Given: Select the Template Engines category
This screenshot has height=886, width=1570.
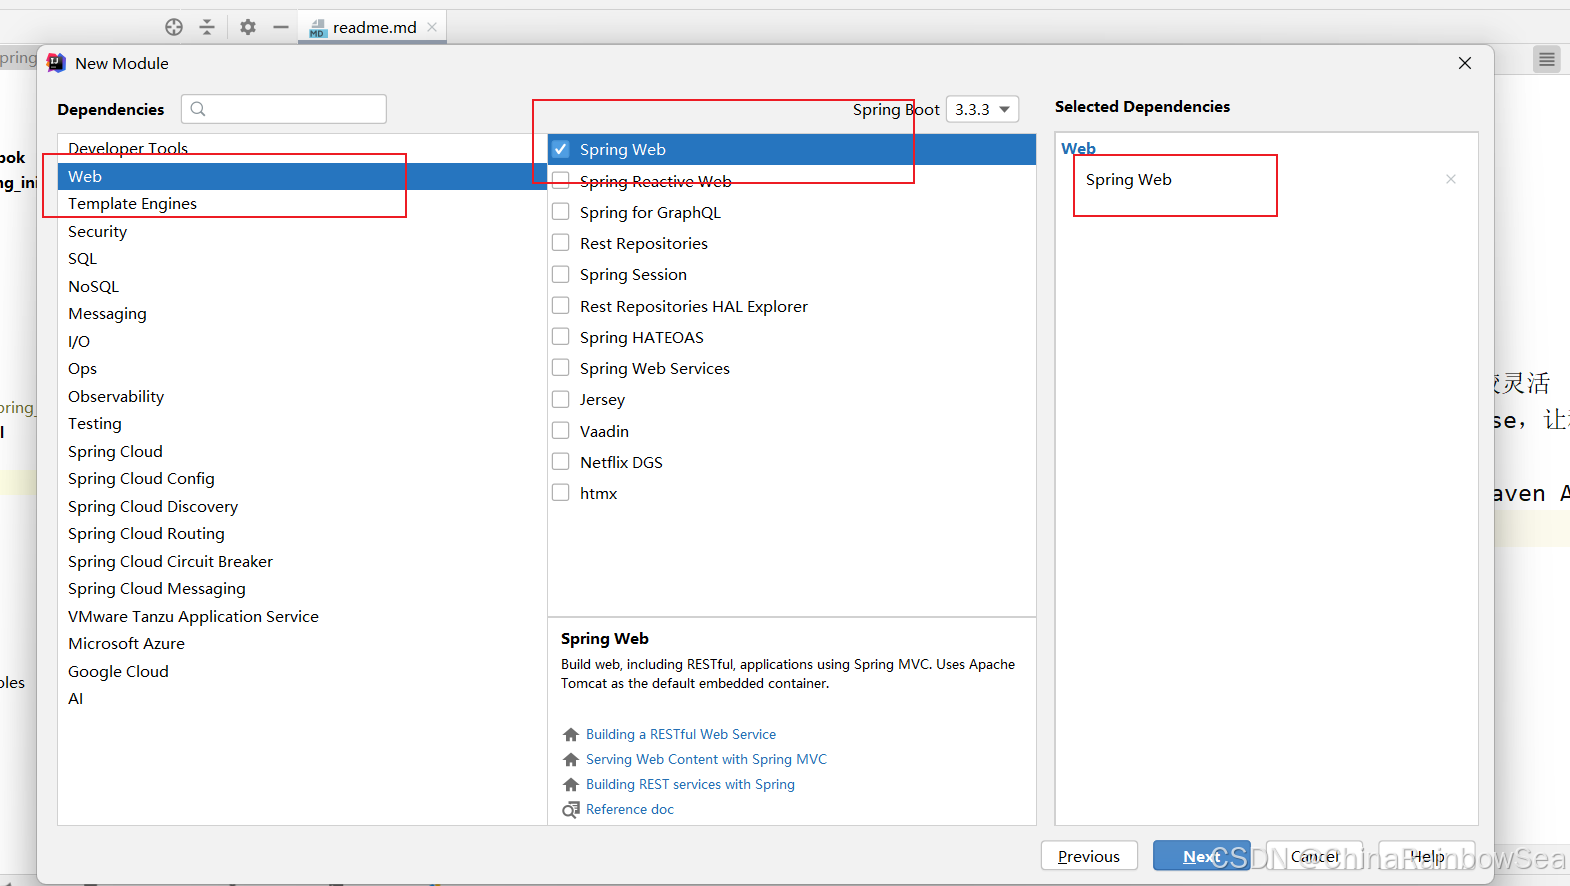Looking at the screenshot, I should [x=132, y=204].
